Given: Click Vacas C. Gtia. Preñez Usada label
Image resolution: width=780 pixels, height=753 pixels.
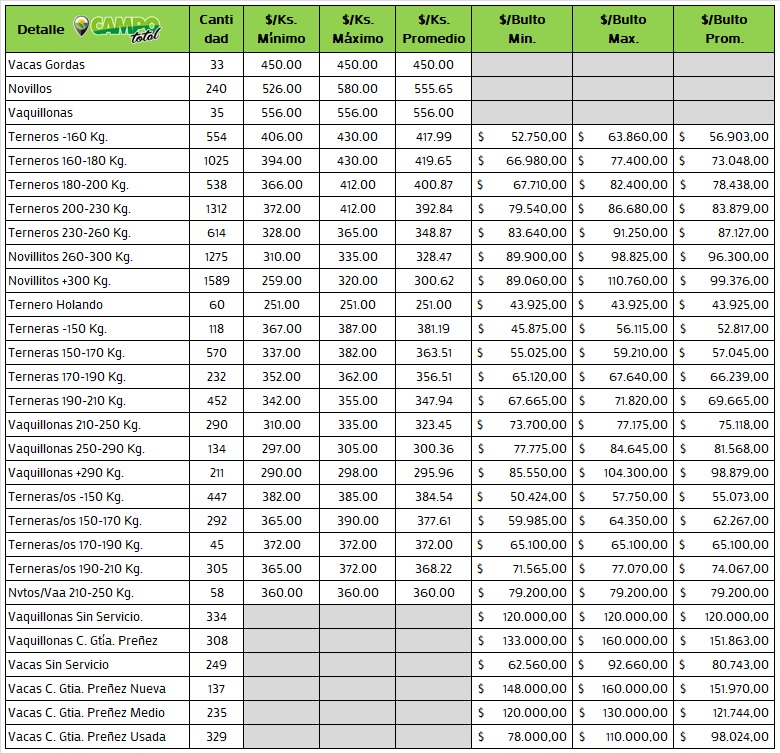Looking at the screenshot, I should click(87, 737).
